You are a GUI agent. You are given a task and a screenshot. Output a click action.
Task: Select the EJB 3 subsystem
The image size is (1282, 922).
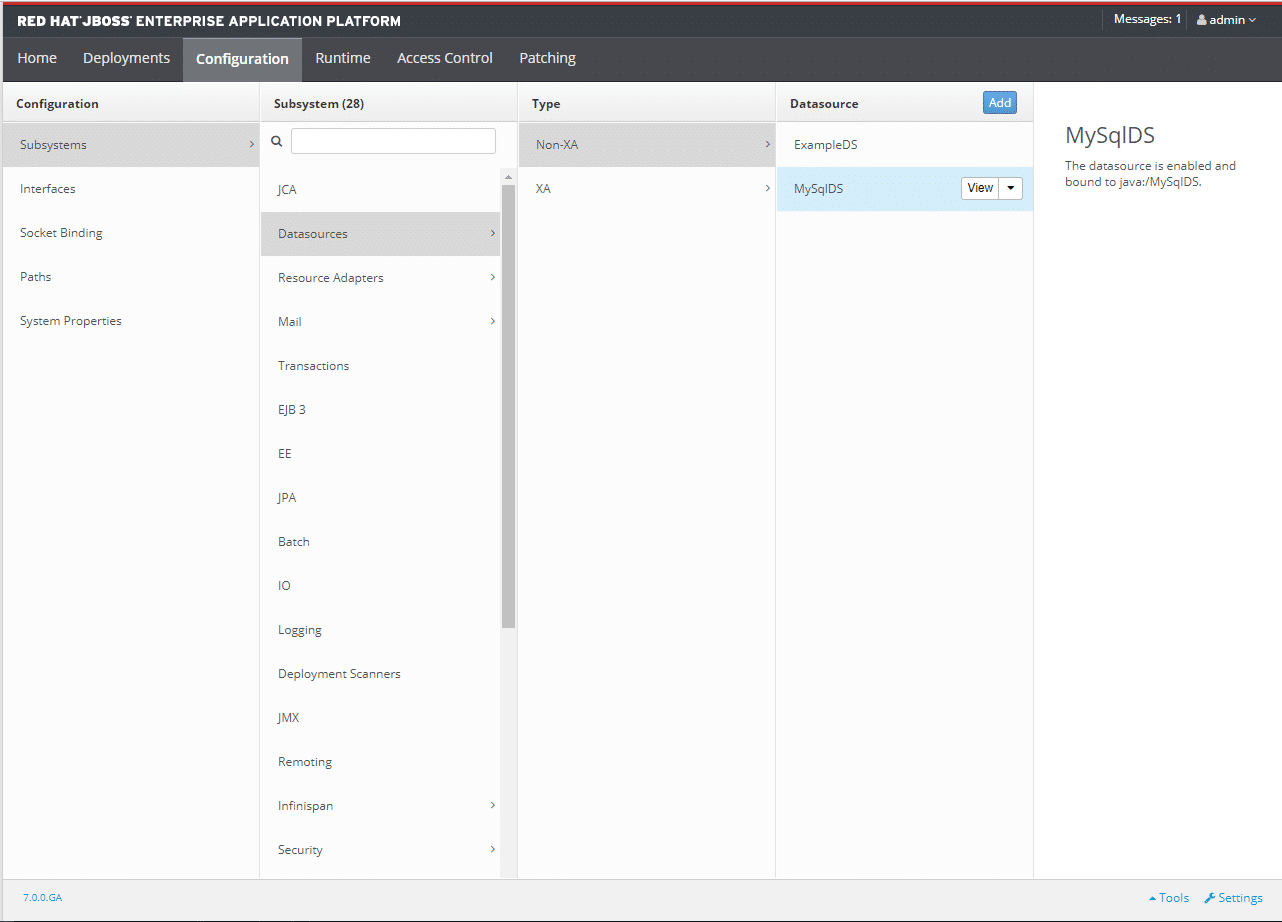pos(380,410)
